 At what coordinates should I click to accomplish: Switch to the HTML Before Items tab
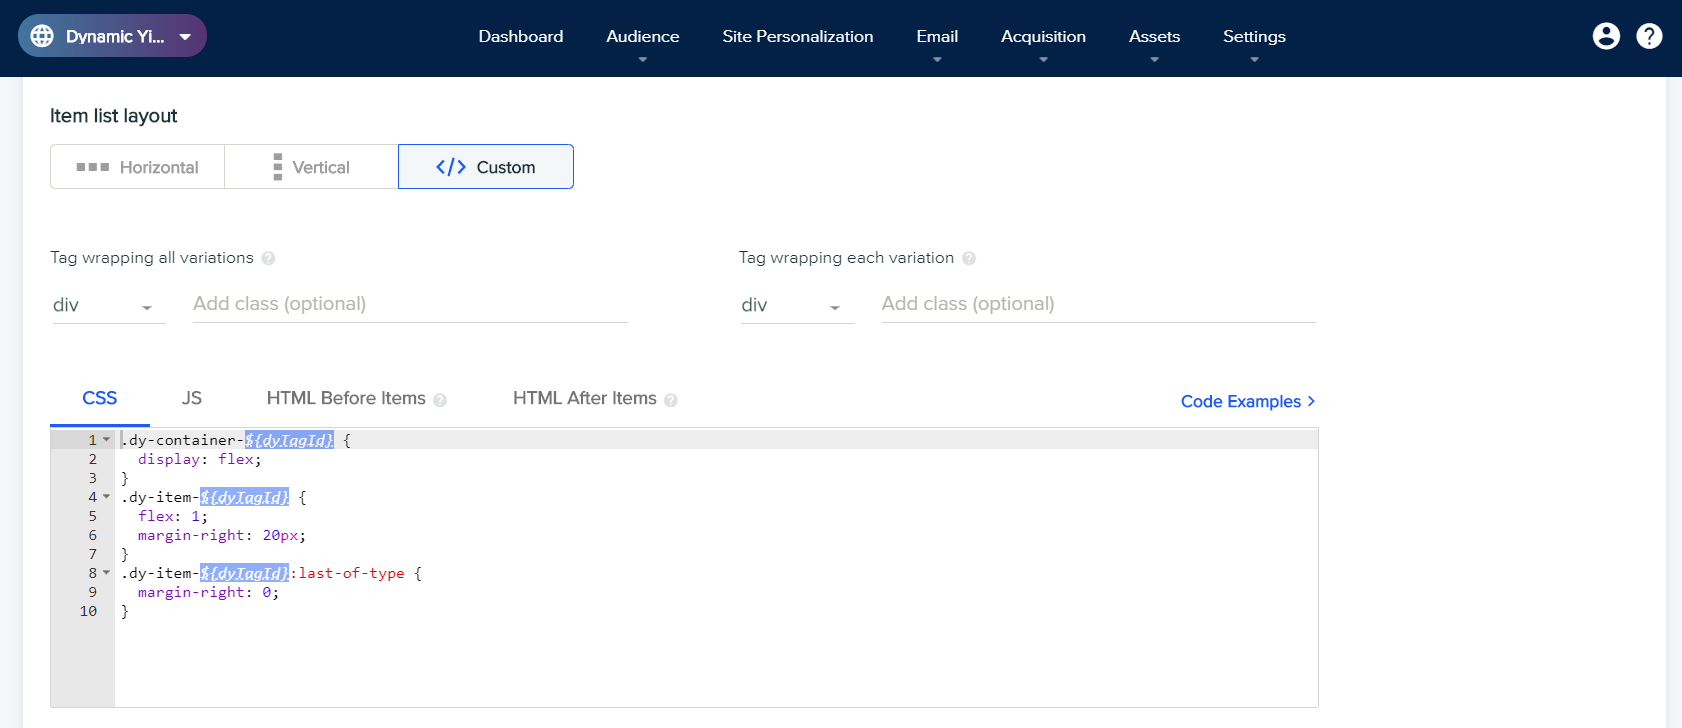[346, 398]
